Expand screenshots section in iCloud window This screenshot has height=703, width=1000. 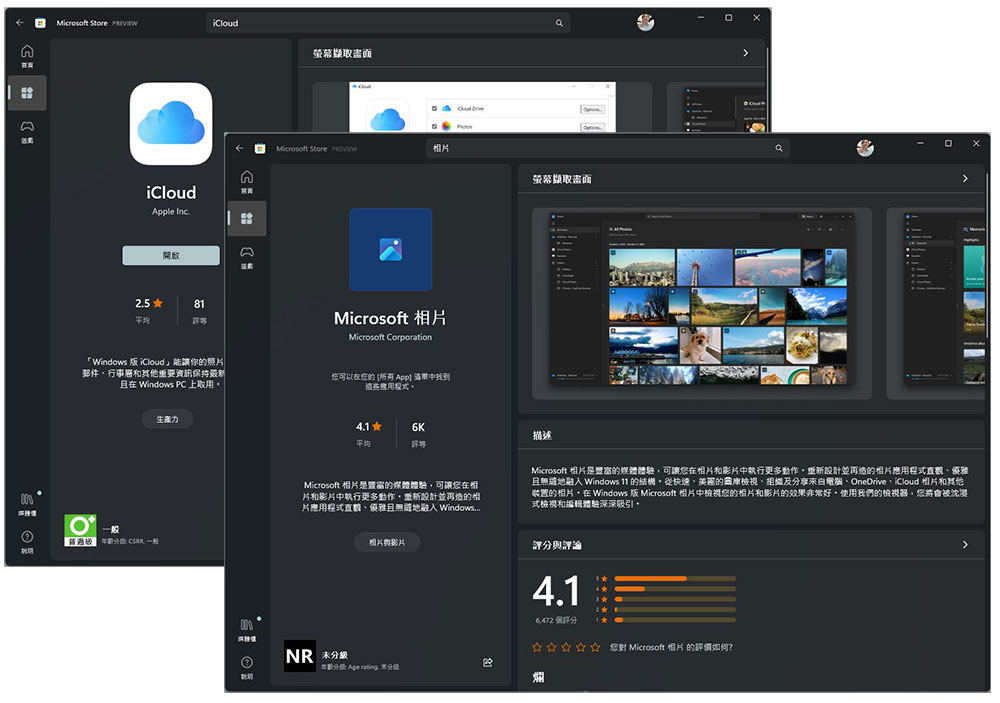746,53
